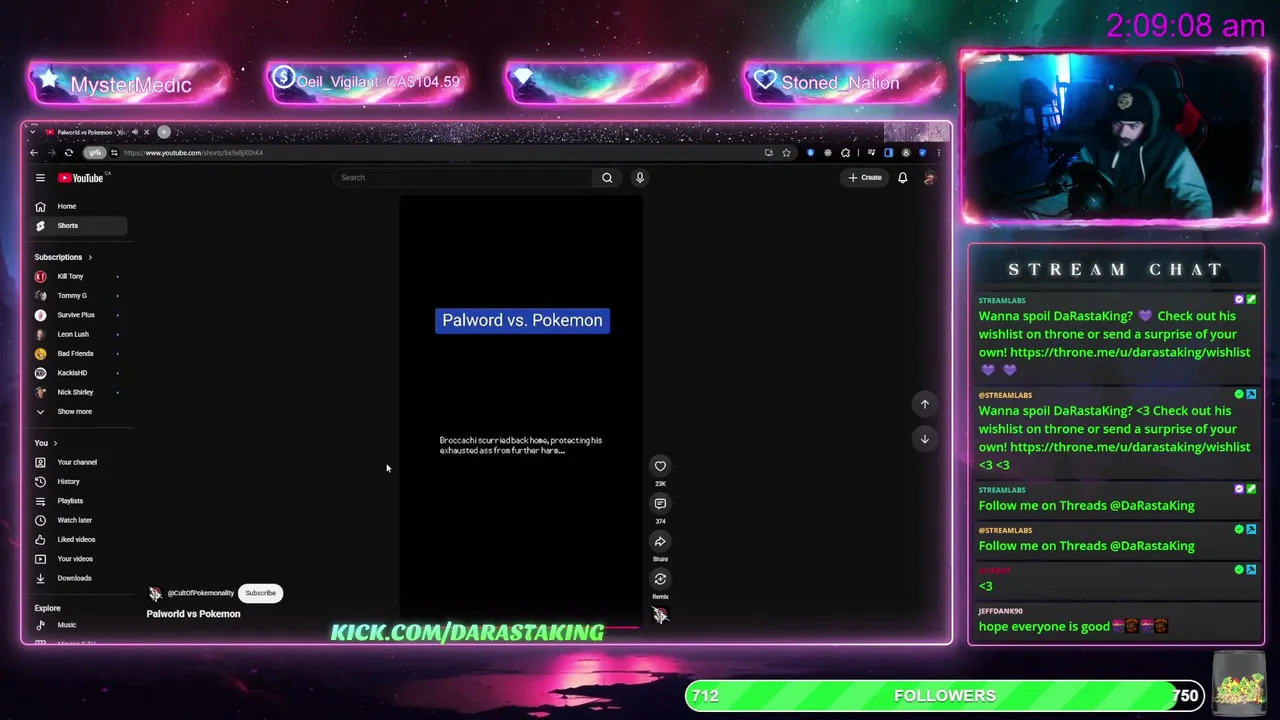The image size is (1280, 720).
Task: Open the @CultOfPokemonality channel link
Action: [200, 593]
